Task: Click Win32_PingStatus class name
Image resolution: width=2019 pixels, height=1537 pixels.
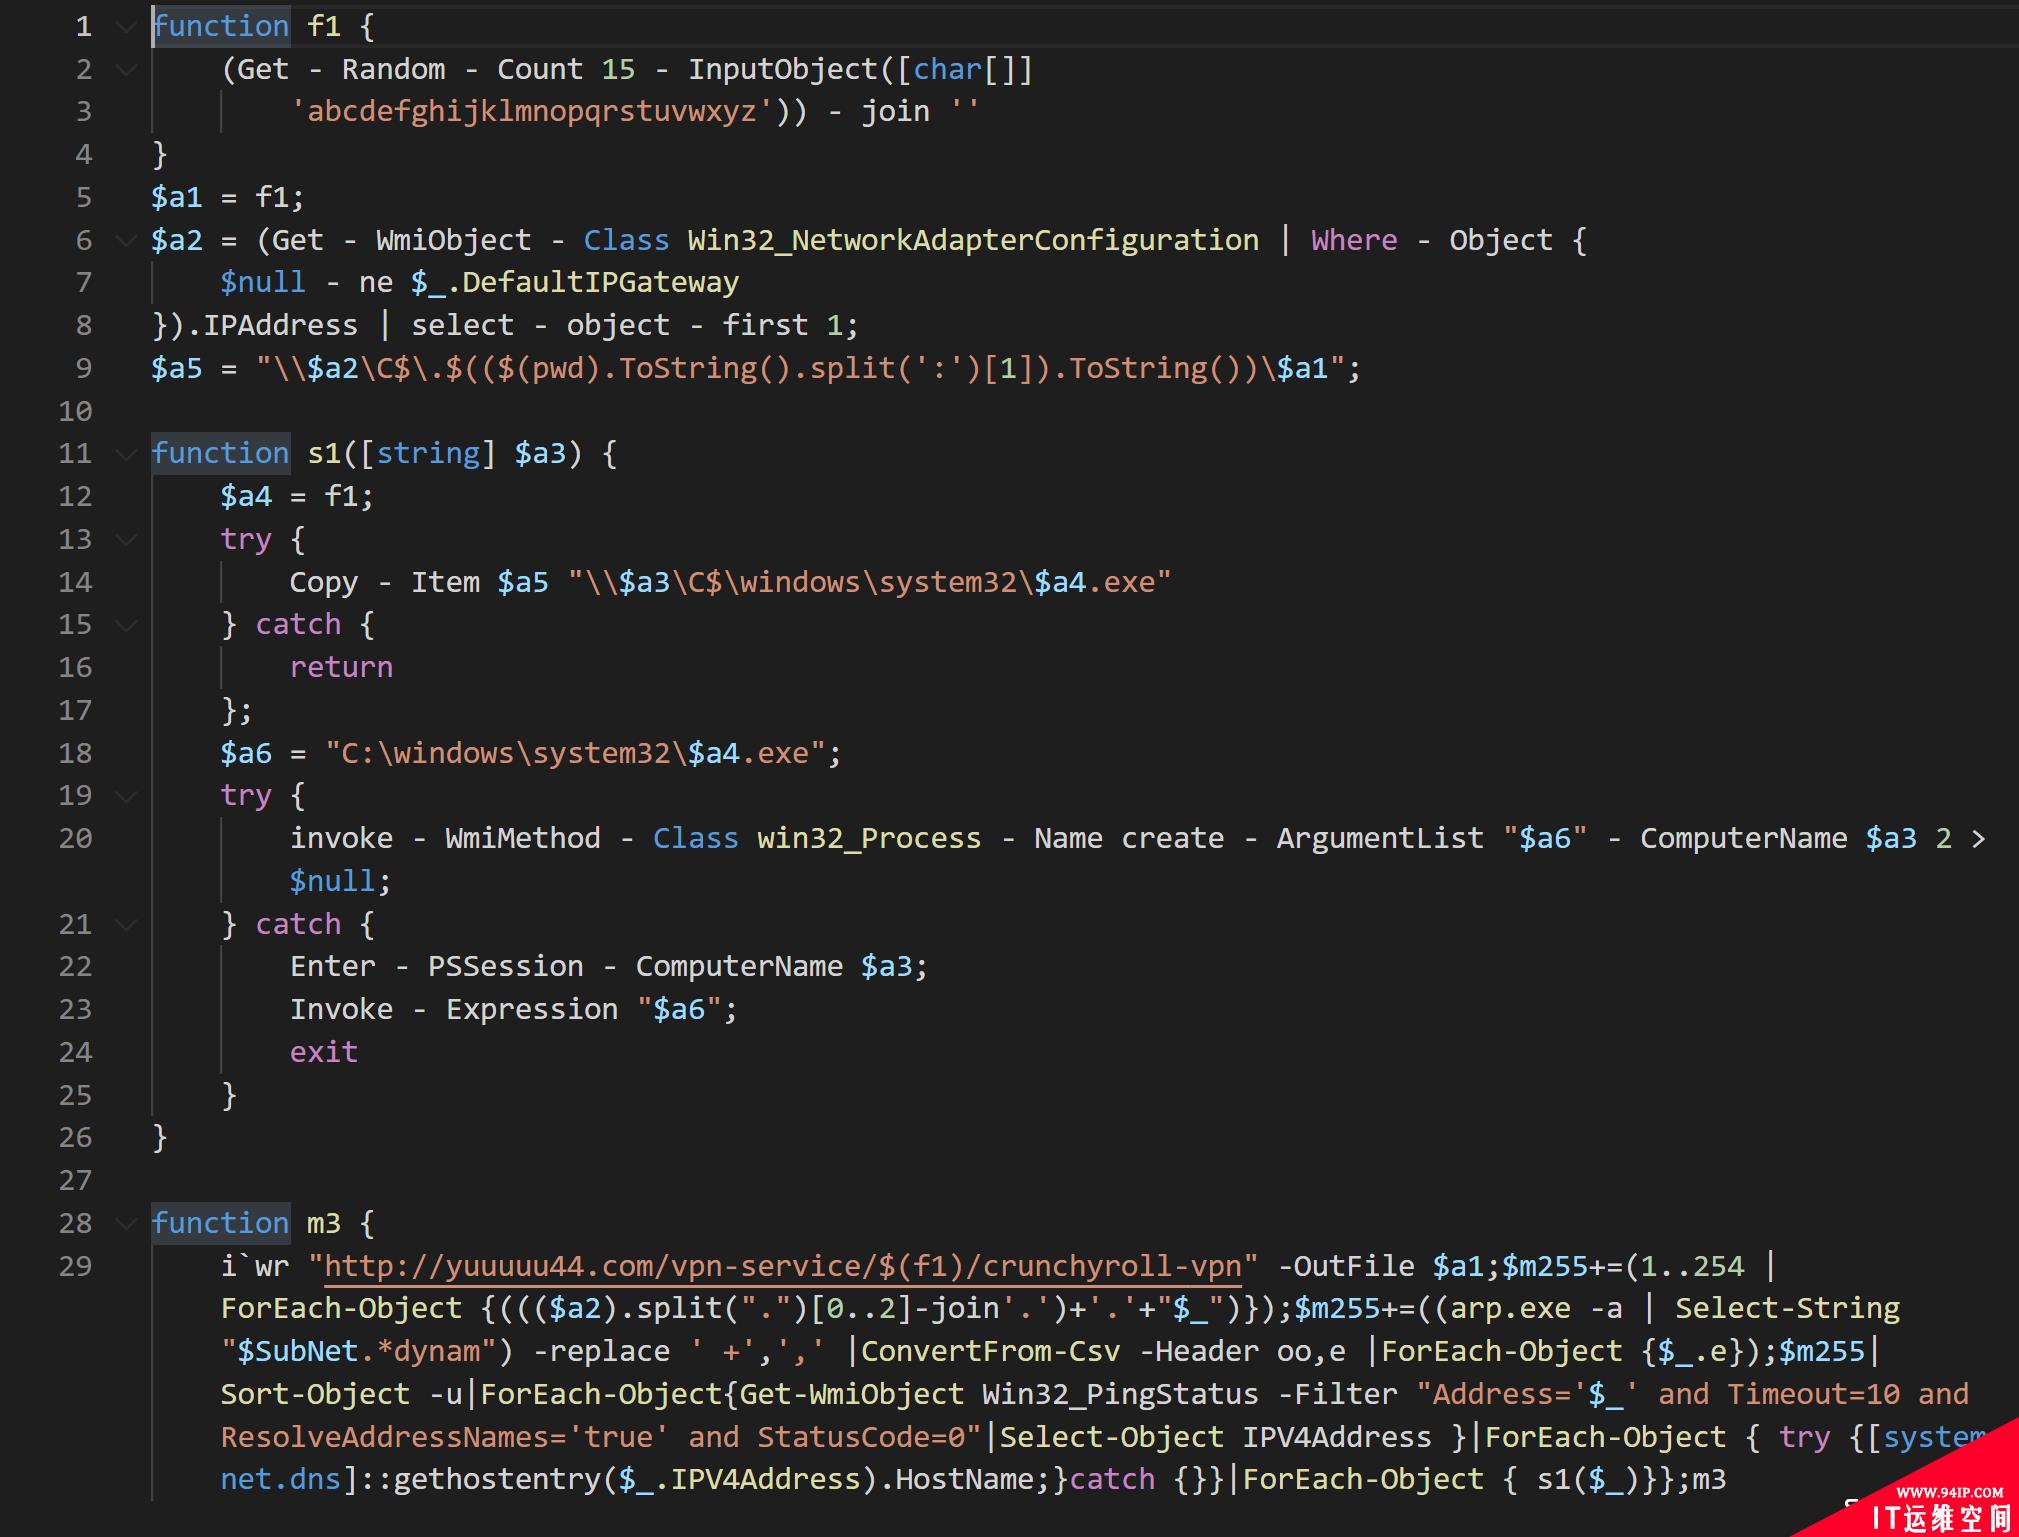Action: [x=1120, y=1395]
